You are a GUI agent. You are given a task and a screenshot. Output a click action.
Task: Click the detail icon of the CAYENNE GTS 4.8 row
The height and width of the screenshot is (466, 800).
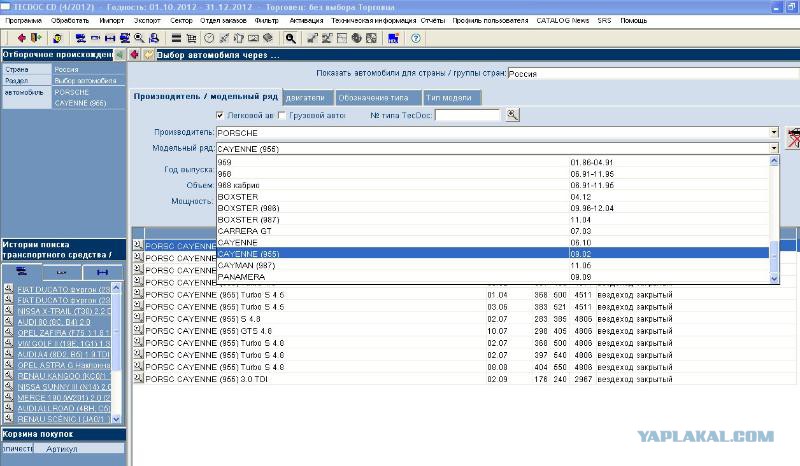pos(138,330)
